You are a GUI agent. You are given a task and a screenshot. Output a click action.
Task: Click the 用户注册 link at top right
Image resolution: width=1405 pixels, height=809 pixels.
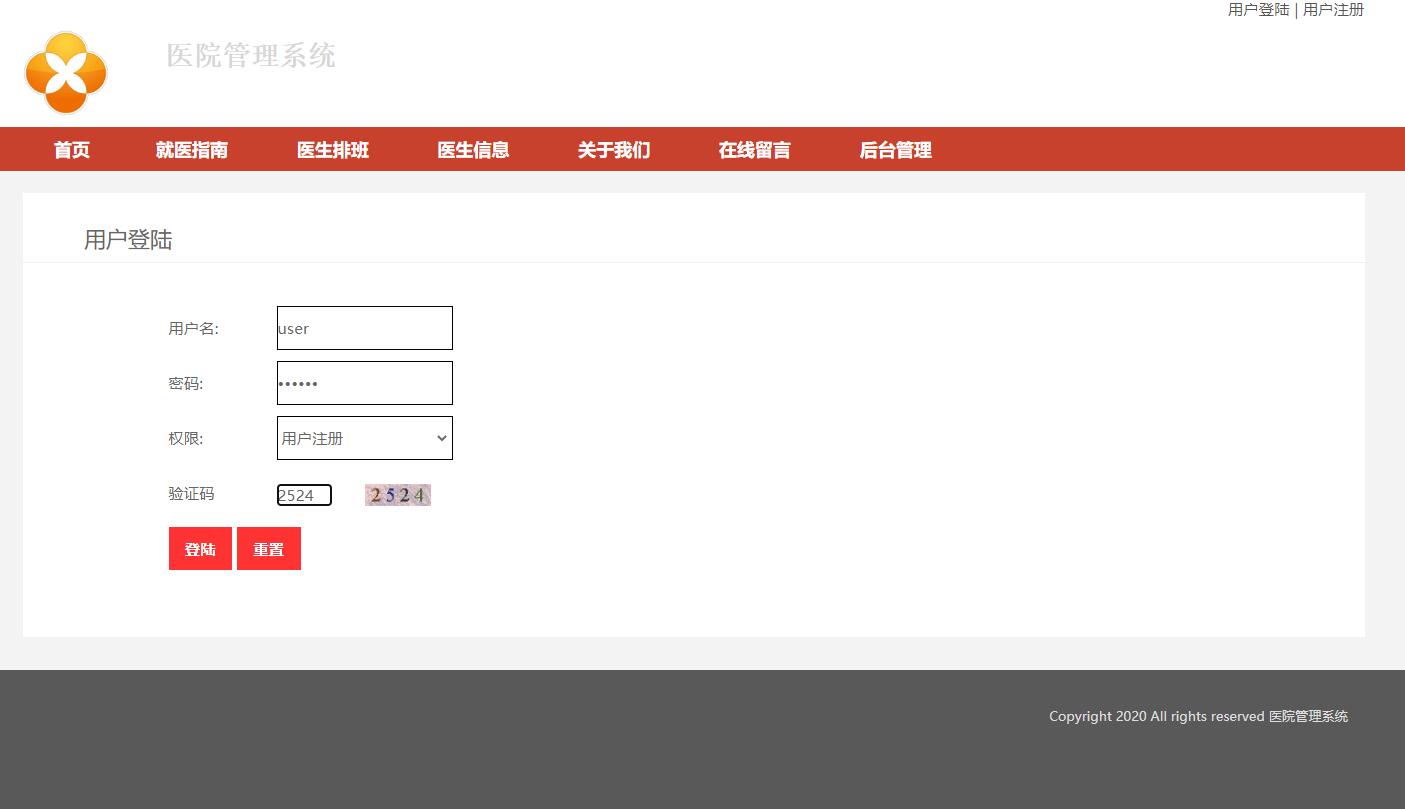click(1333, 10)
